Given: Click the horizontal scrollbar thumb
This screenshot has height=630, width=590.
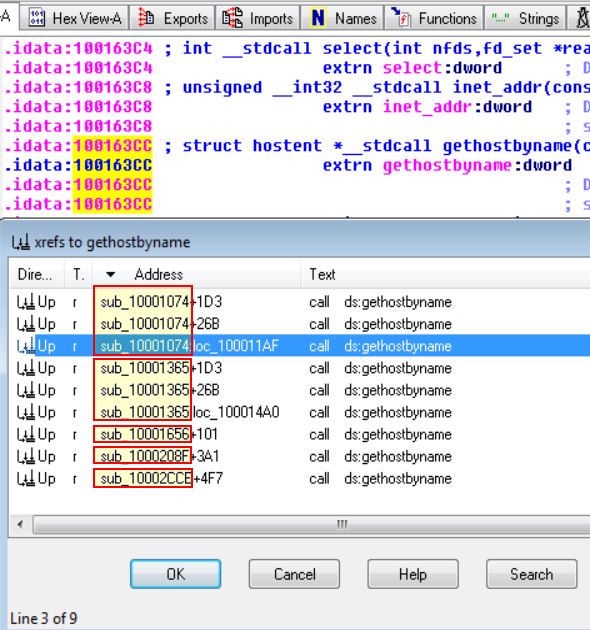Looking at the screenshot, I should (311, 524).
